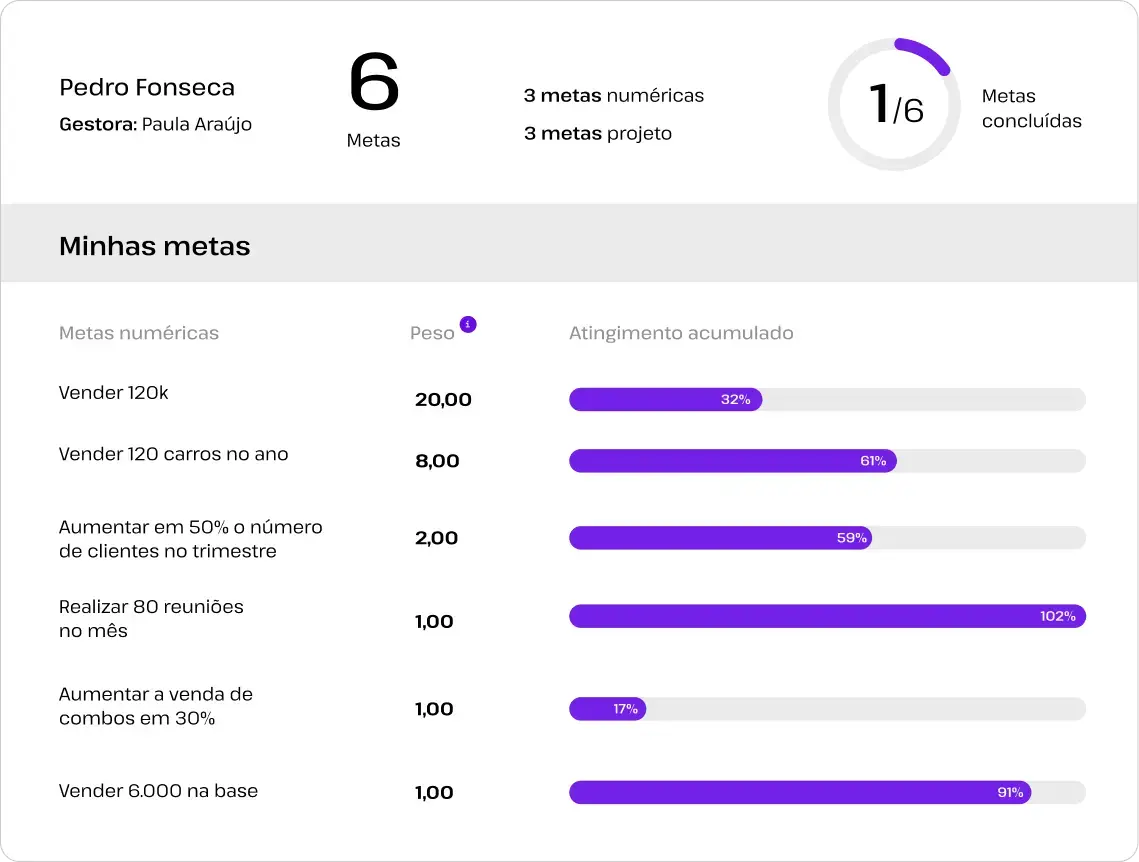Viewport: 1139px width, 862px height.
Task: Select the Aumentar a venda de combos goal
Action: coord(155,706)
